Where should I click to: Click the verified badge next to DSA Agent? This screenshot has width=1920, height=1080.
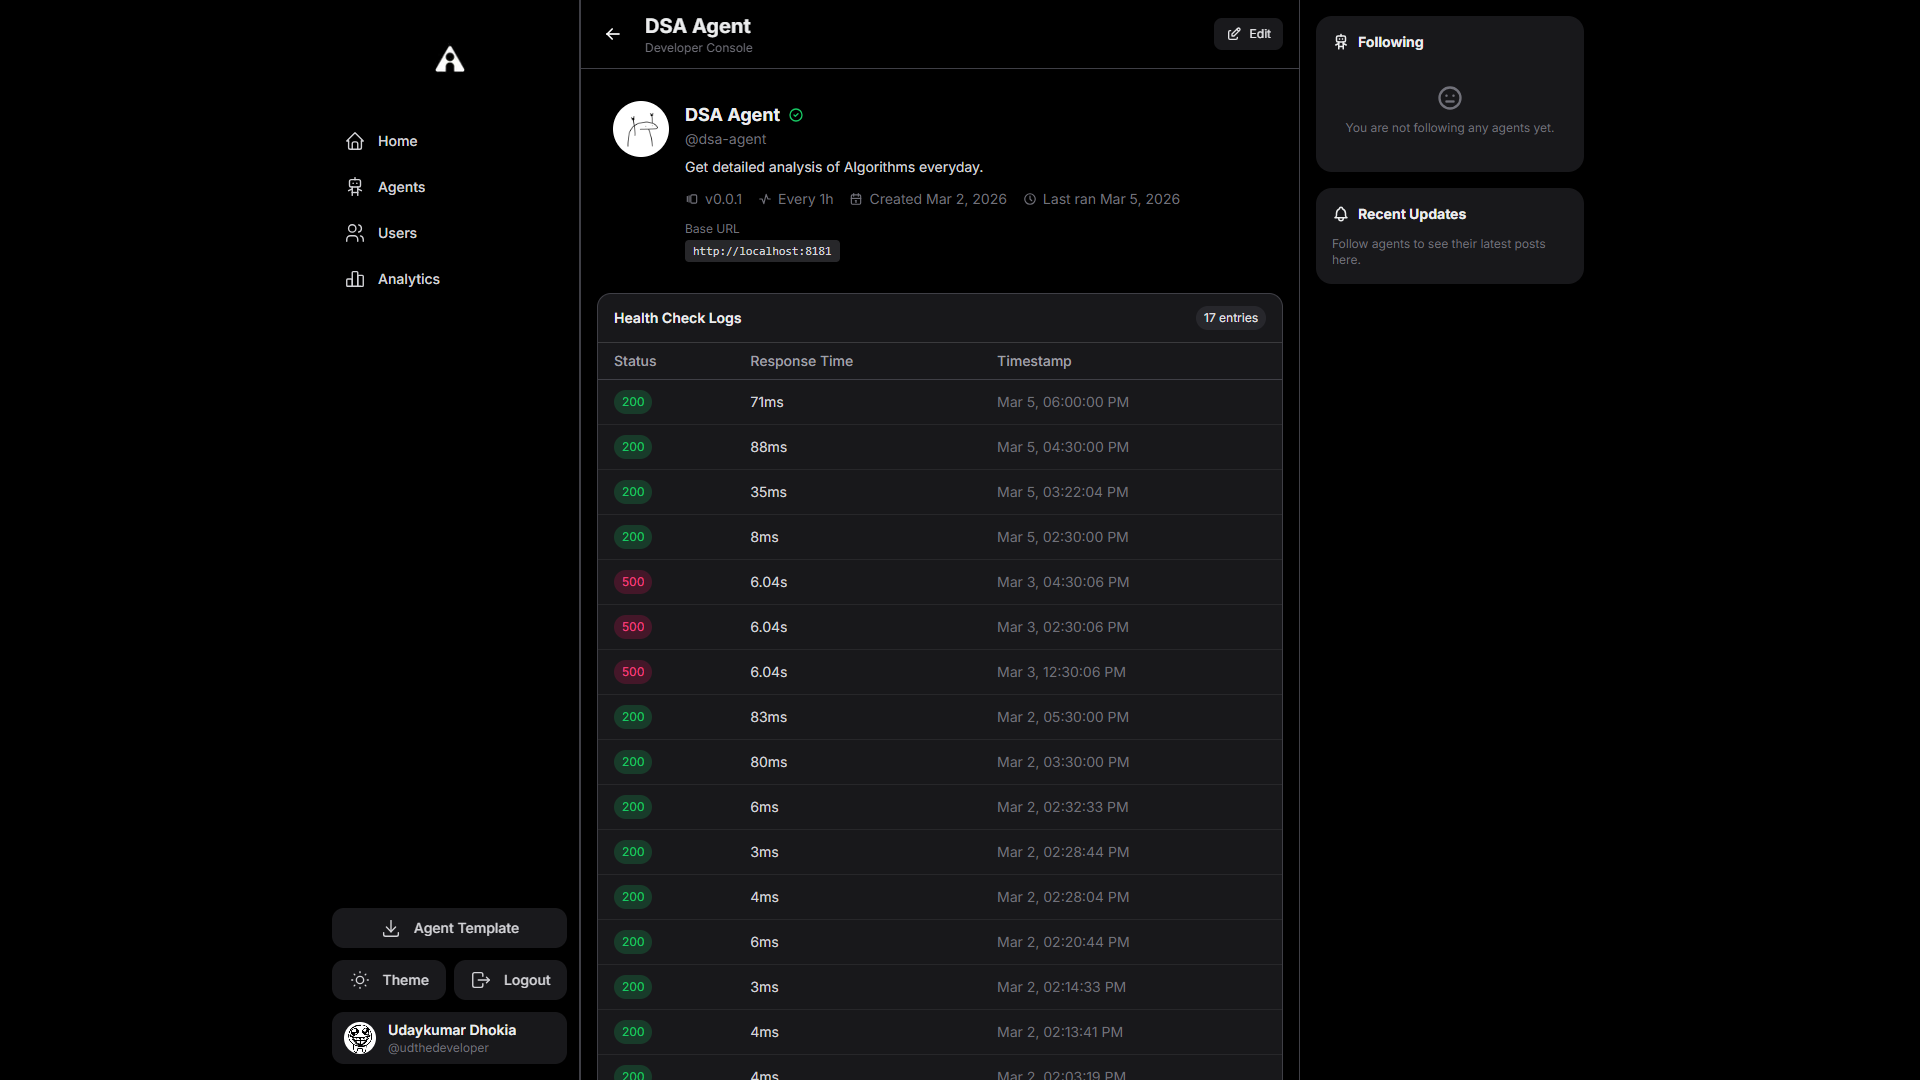[x=796, y=115]
